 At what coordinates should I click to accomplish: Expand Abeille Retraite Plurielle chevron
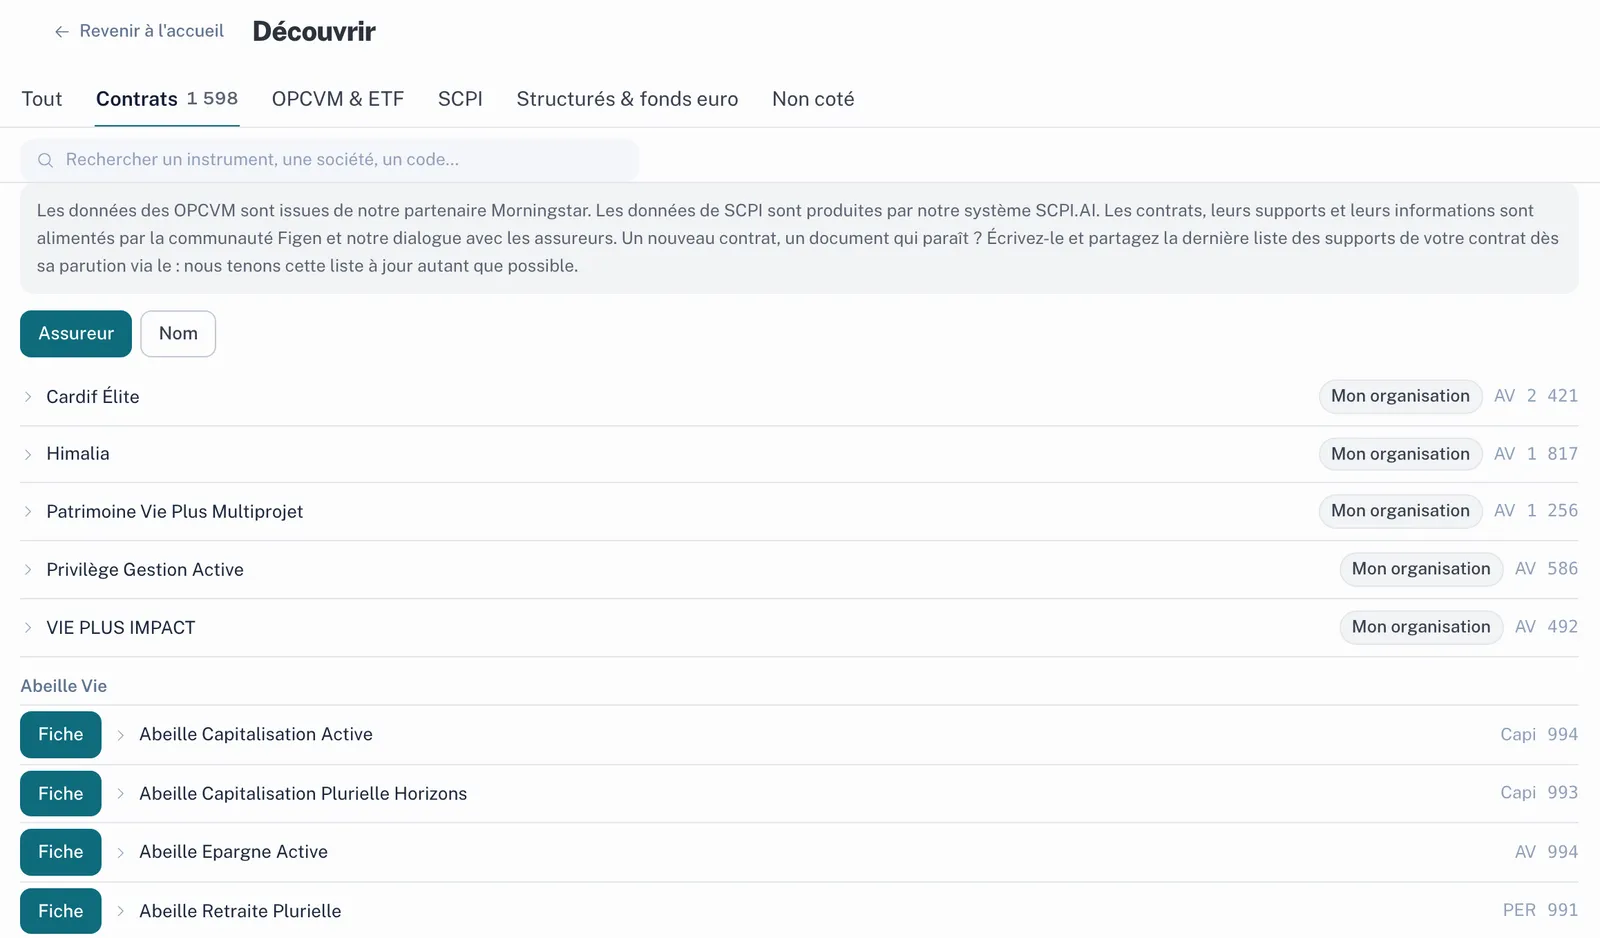click(x=121, y=911)
